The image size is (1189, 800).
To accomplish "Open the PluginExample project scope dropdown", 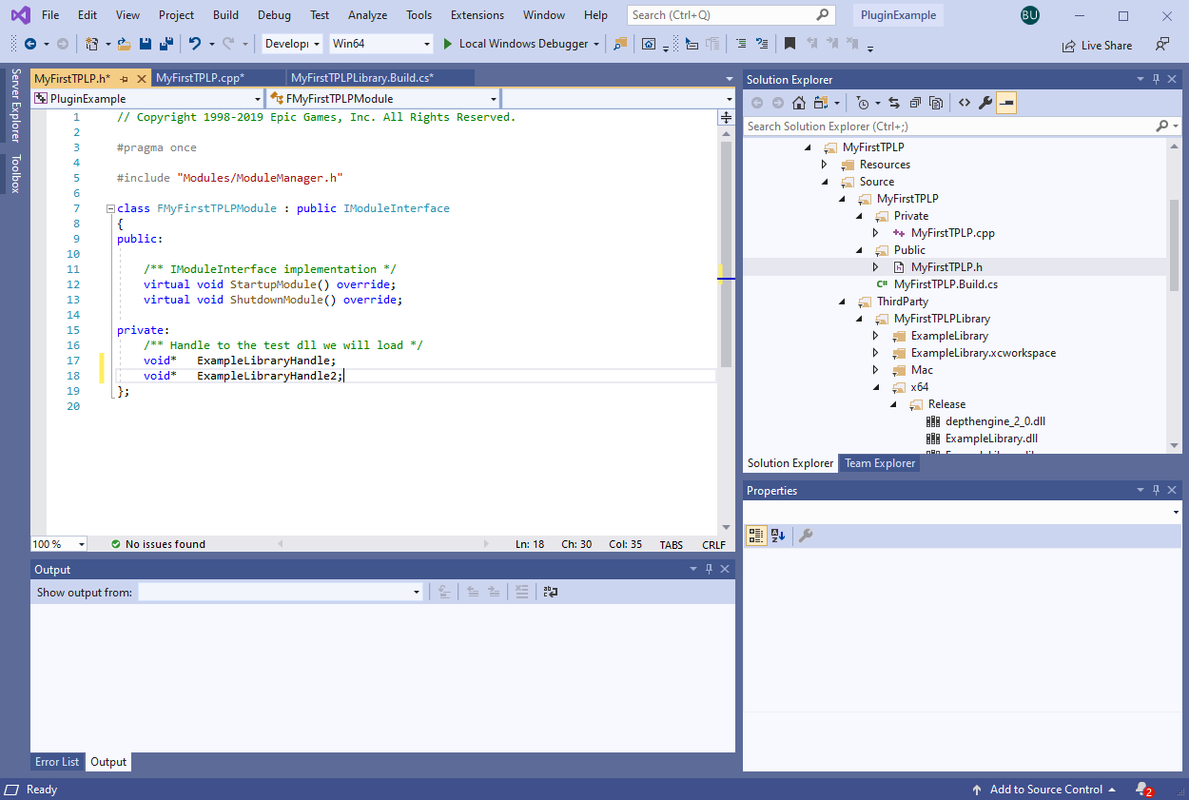I will [x=147, y=99].
